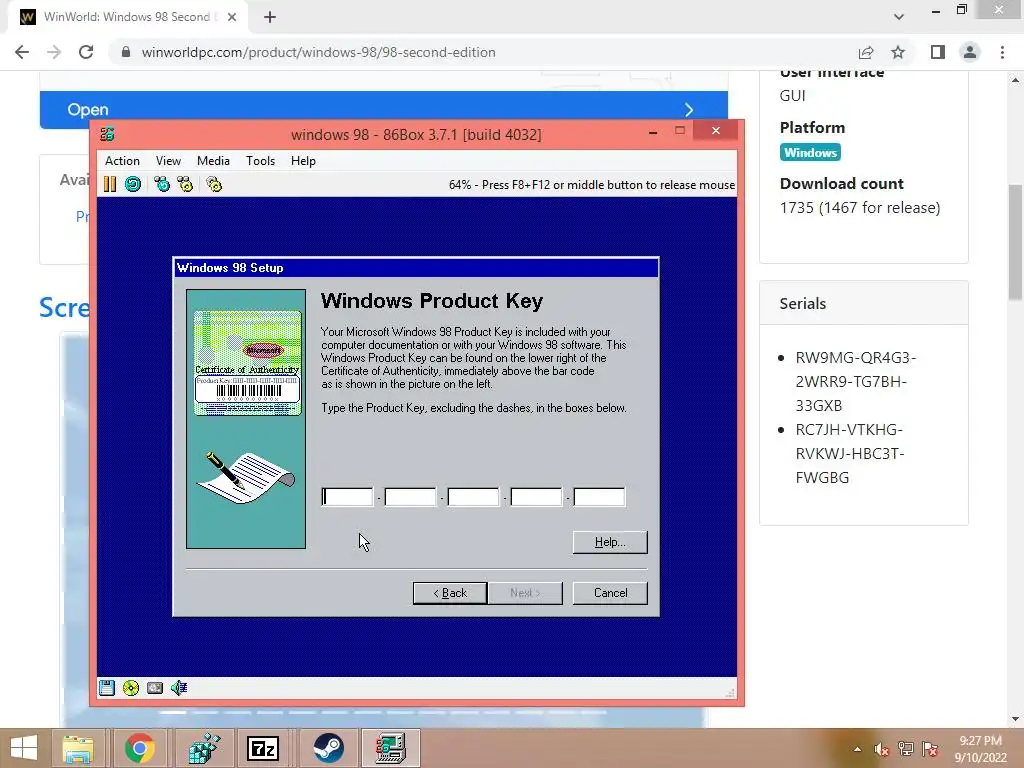Click the network tray icon
Screen dimensions: 1024x768
tap(906, 749)
